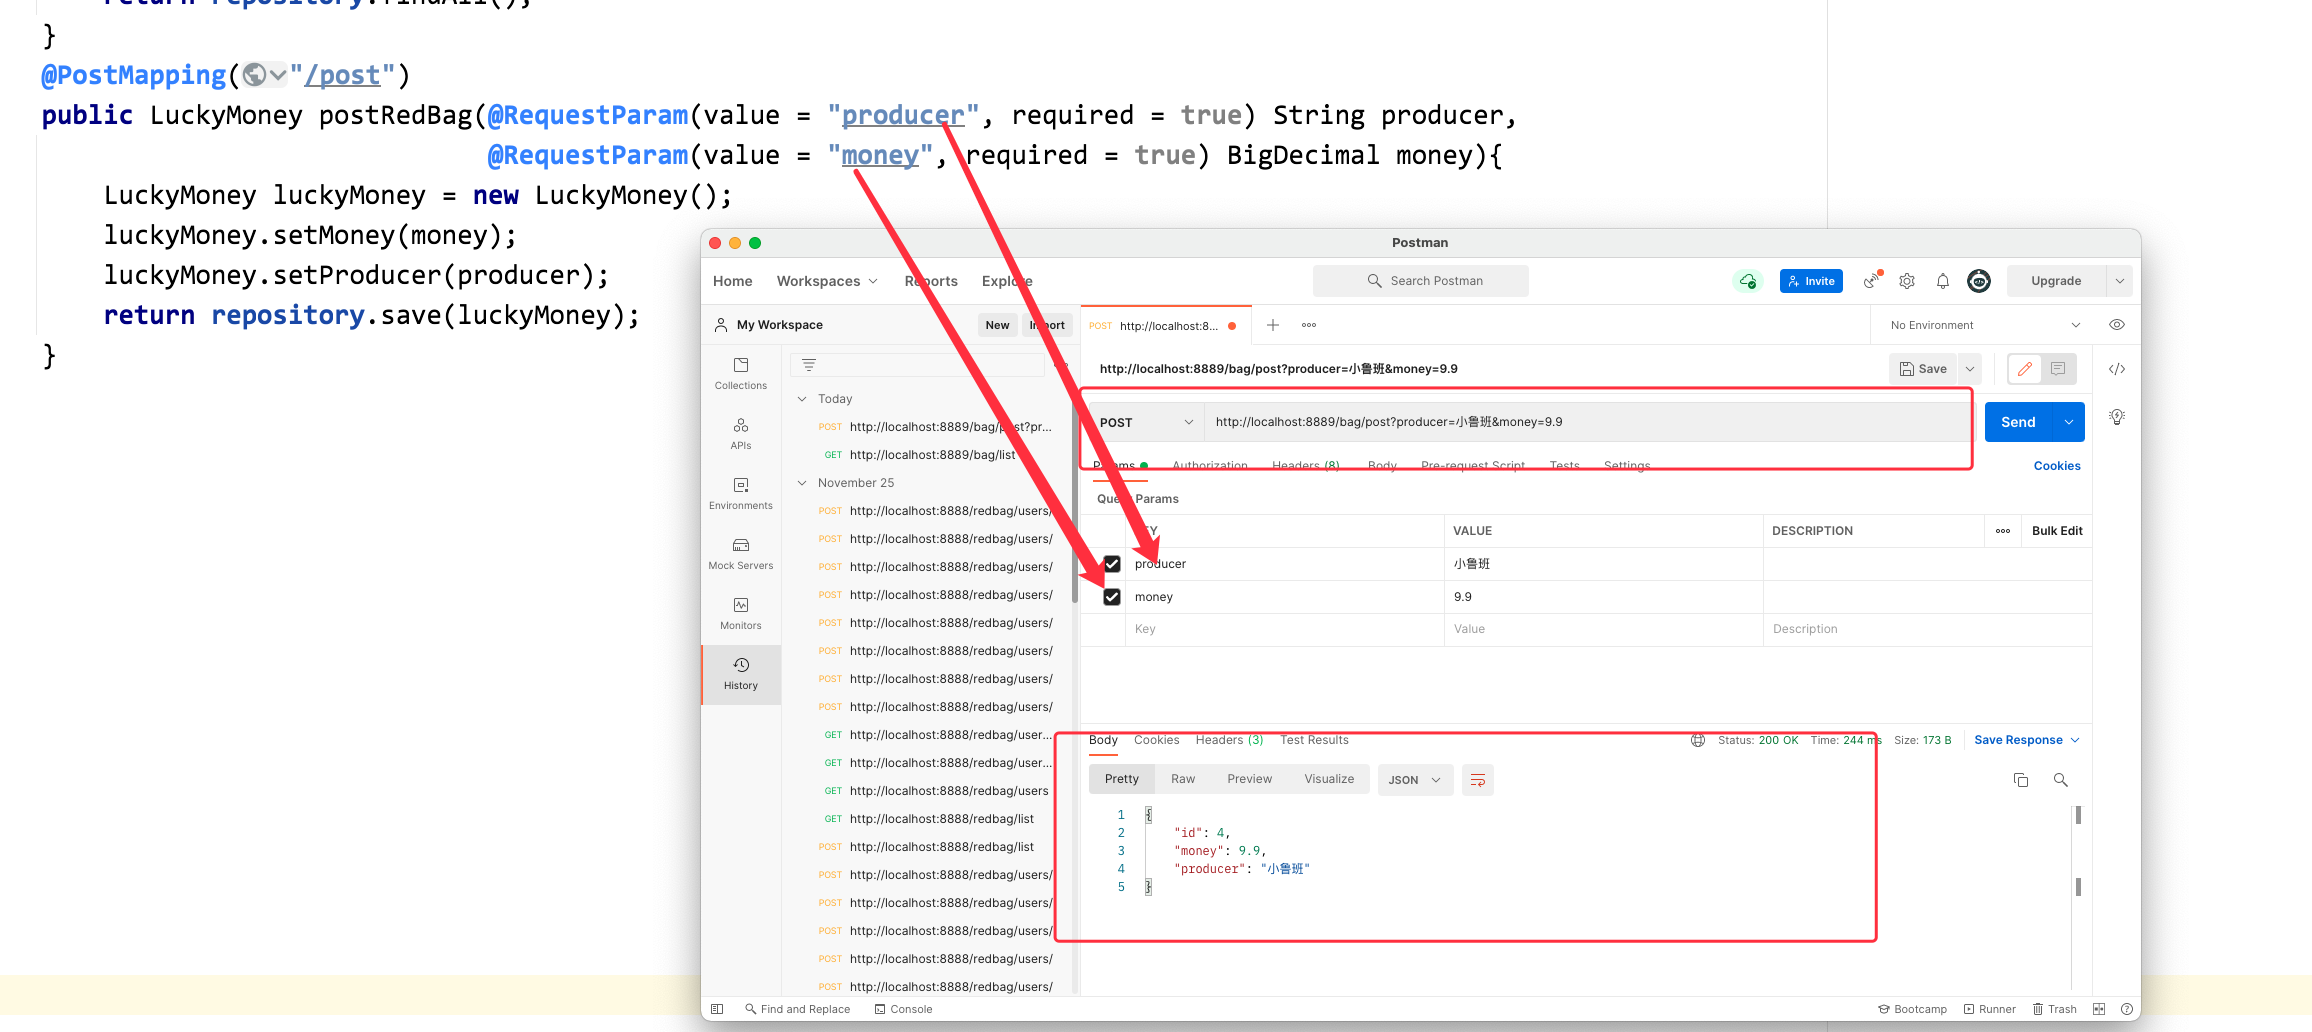Uncheck the producer param checkbox
The height and width of the screenshot is (1032, 2312).
pos(1112,564)
